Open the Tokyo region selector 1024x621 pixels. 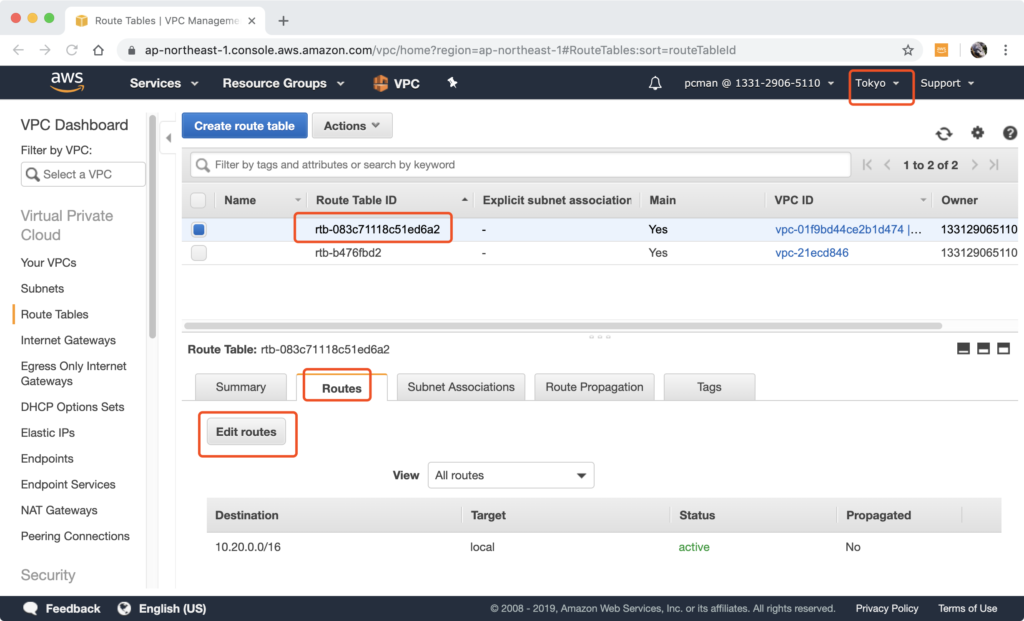point(878,83)
